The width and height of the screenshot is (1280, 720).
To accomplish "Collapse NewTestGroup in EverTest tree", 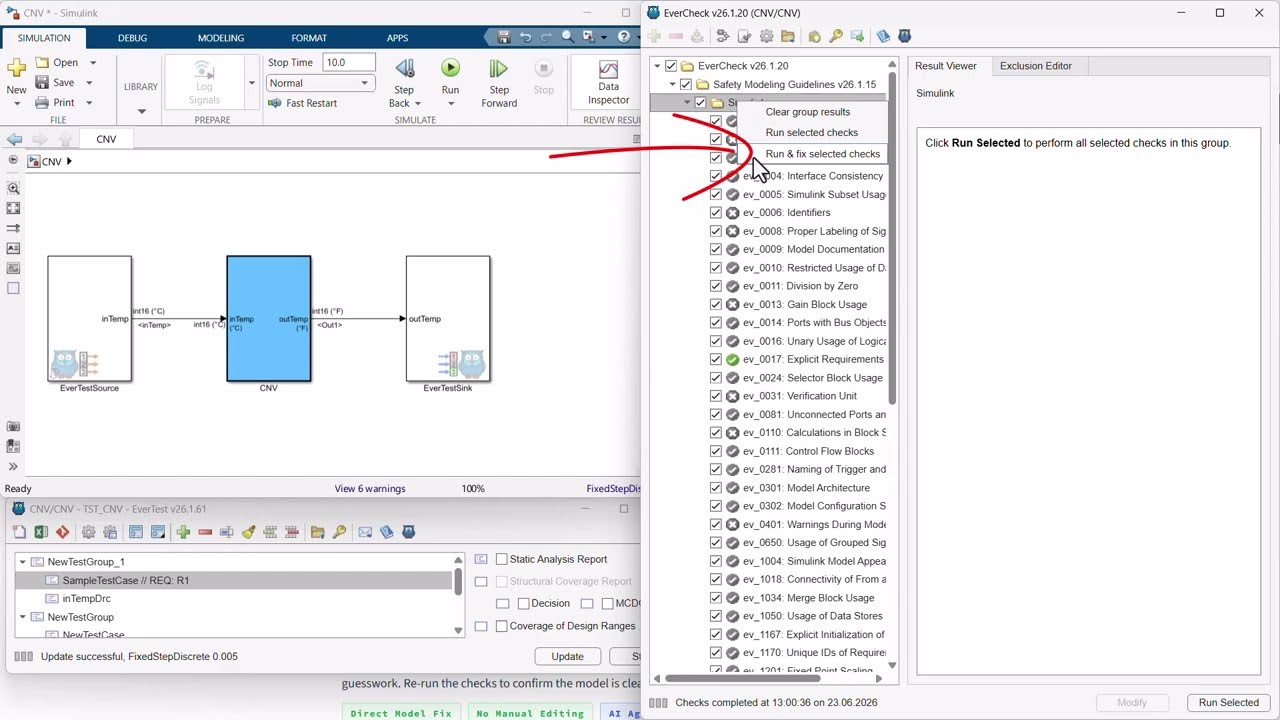I will coord(22,617).
